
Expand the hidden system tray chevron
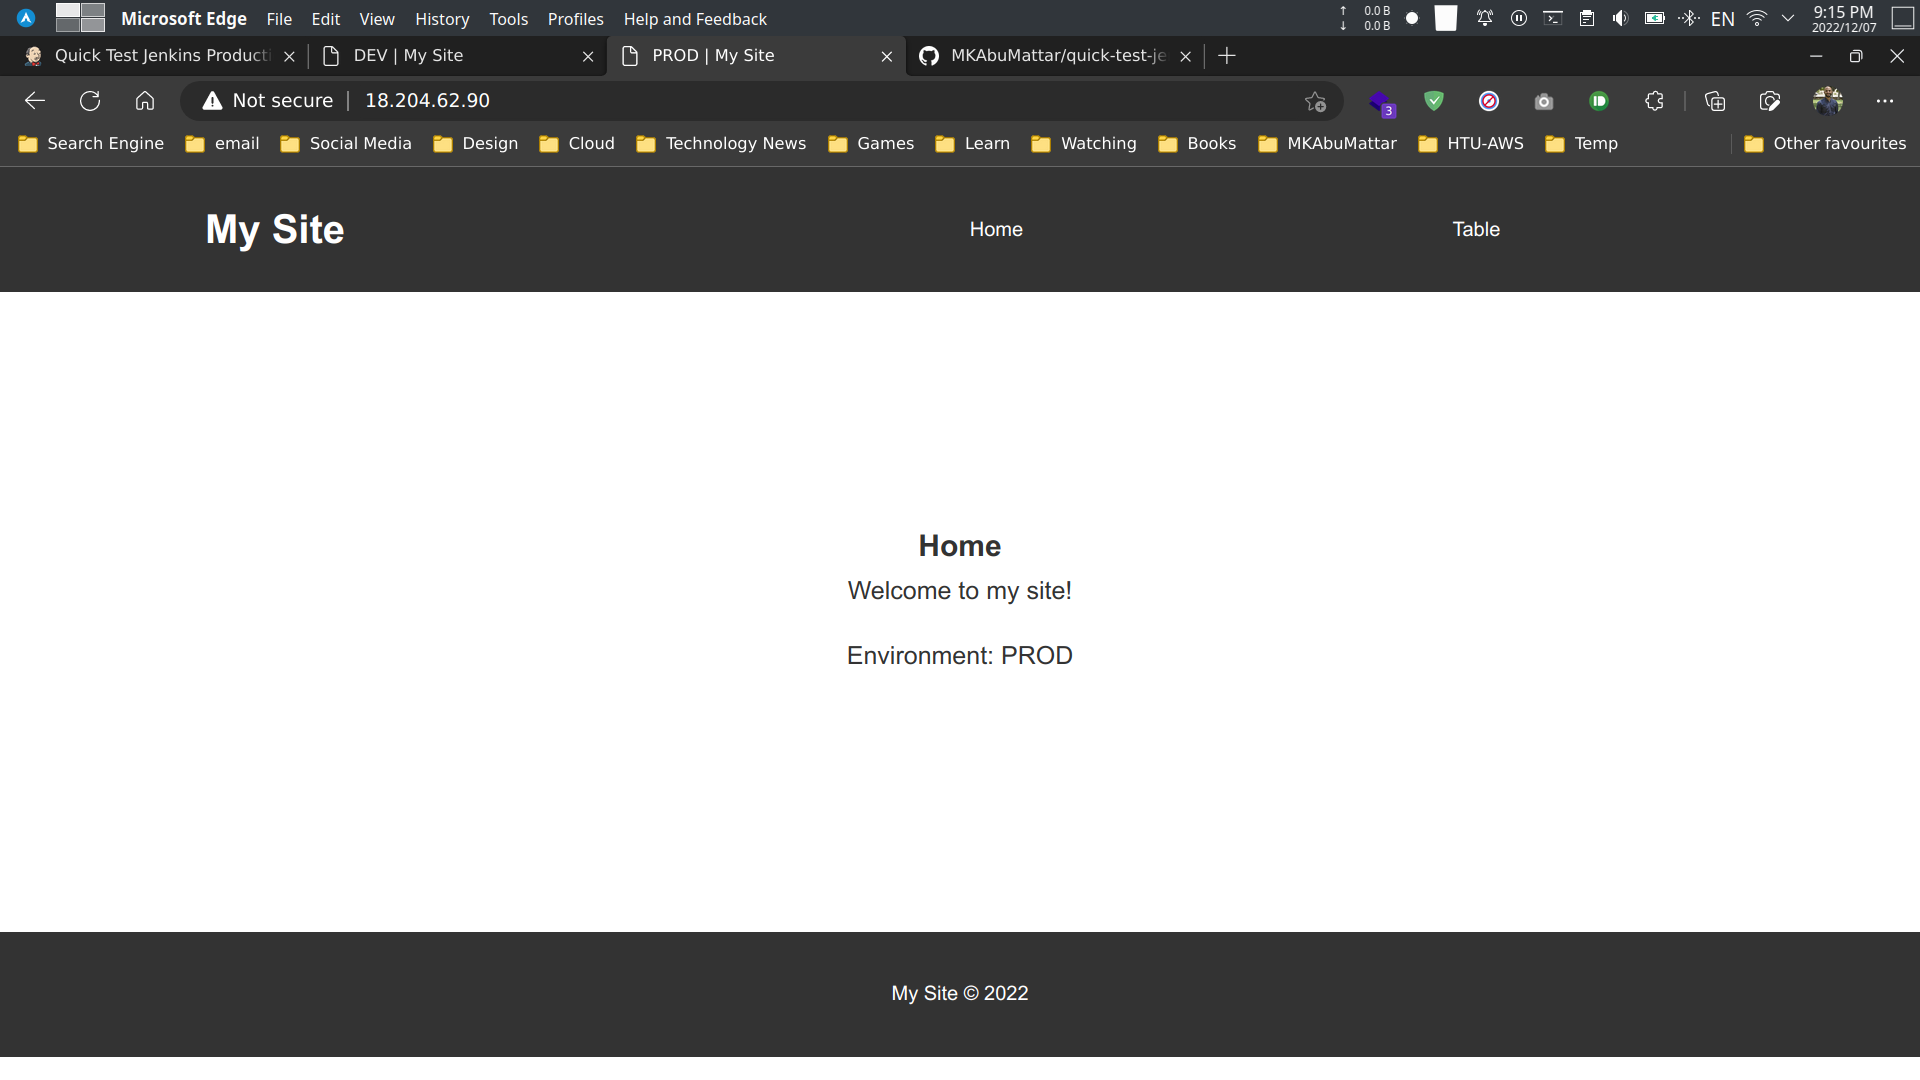[x=1787, y=17]
